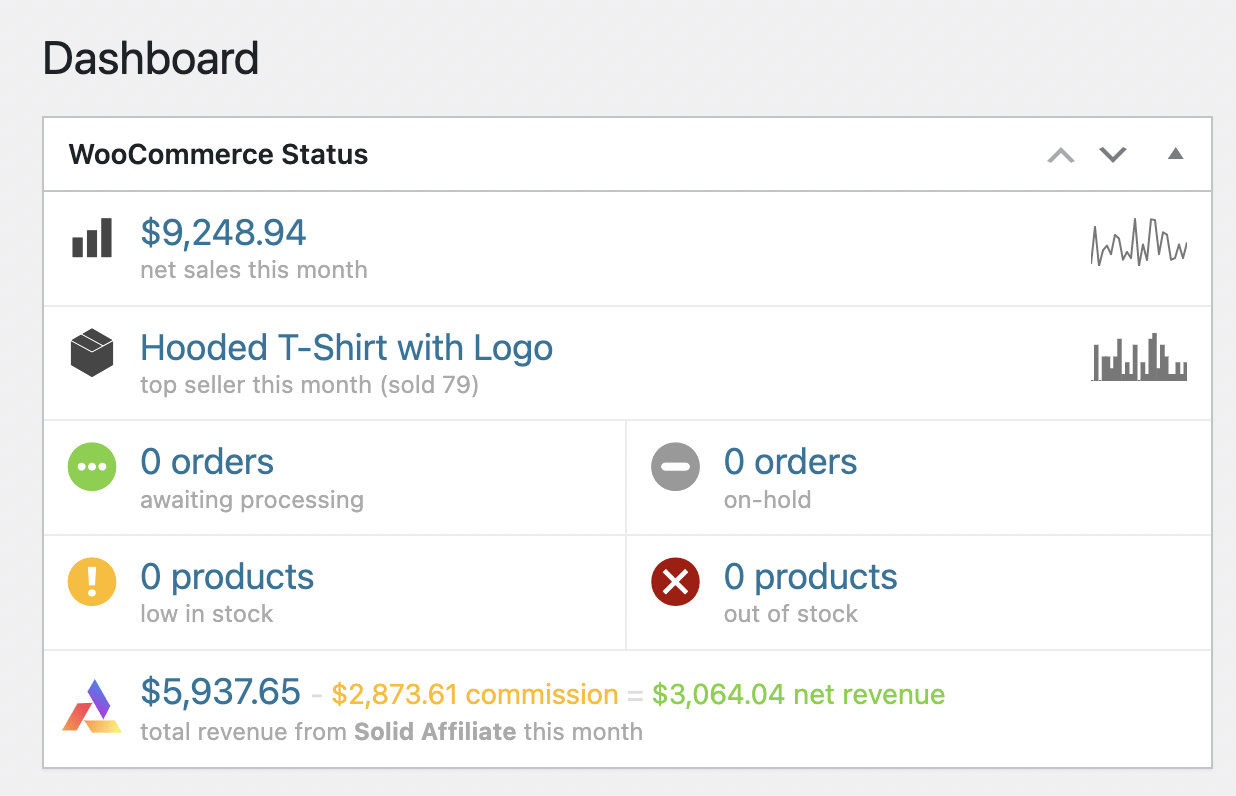Image resolution: width=1236 pixels, height=796 pixels.
Task: Click the green awaiting processing orders icon
Action: tap(93, 466)
